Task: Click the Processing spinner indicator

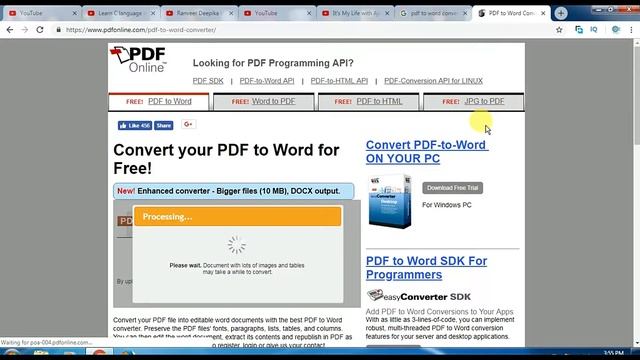Action: pos(237,245)
